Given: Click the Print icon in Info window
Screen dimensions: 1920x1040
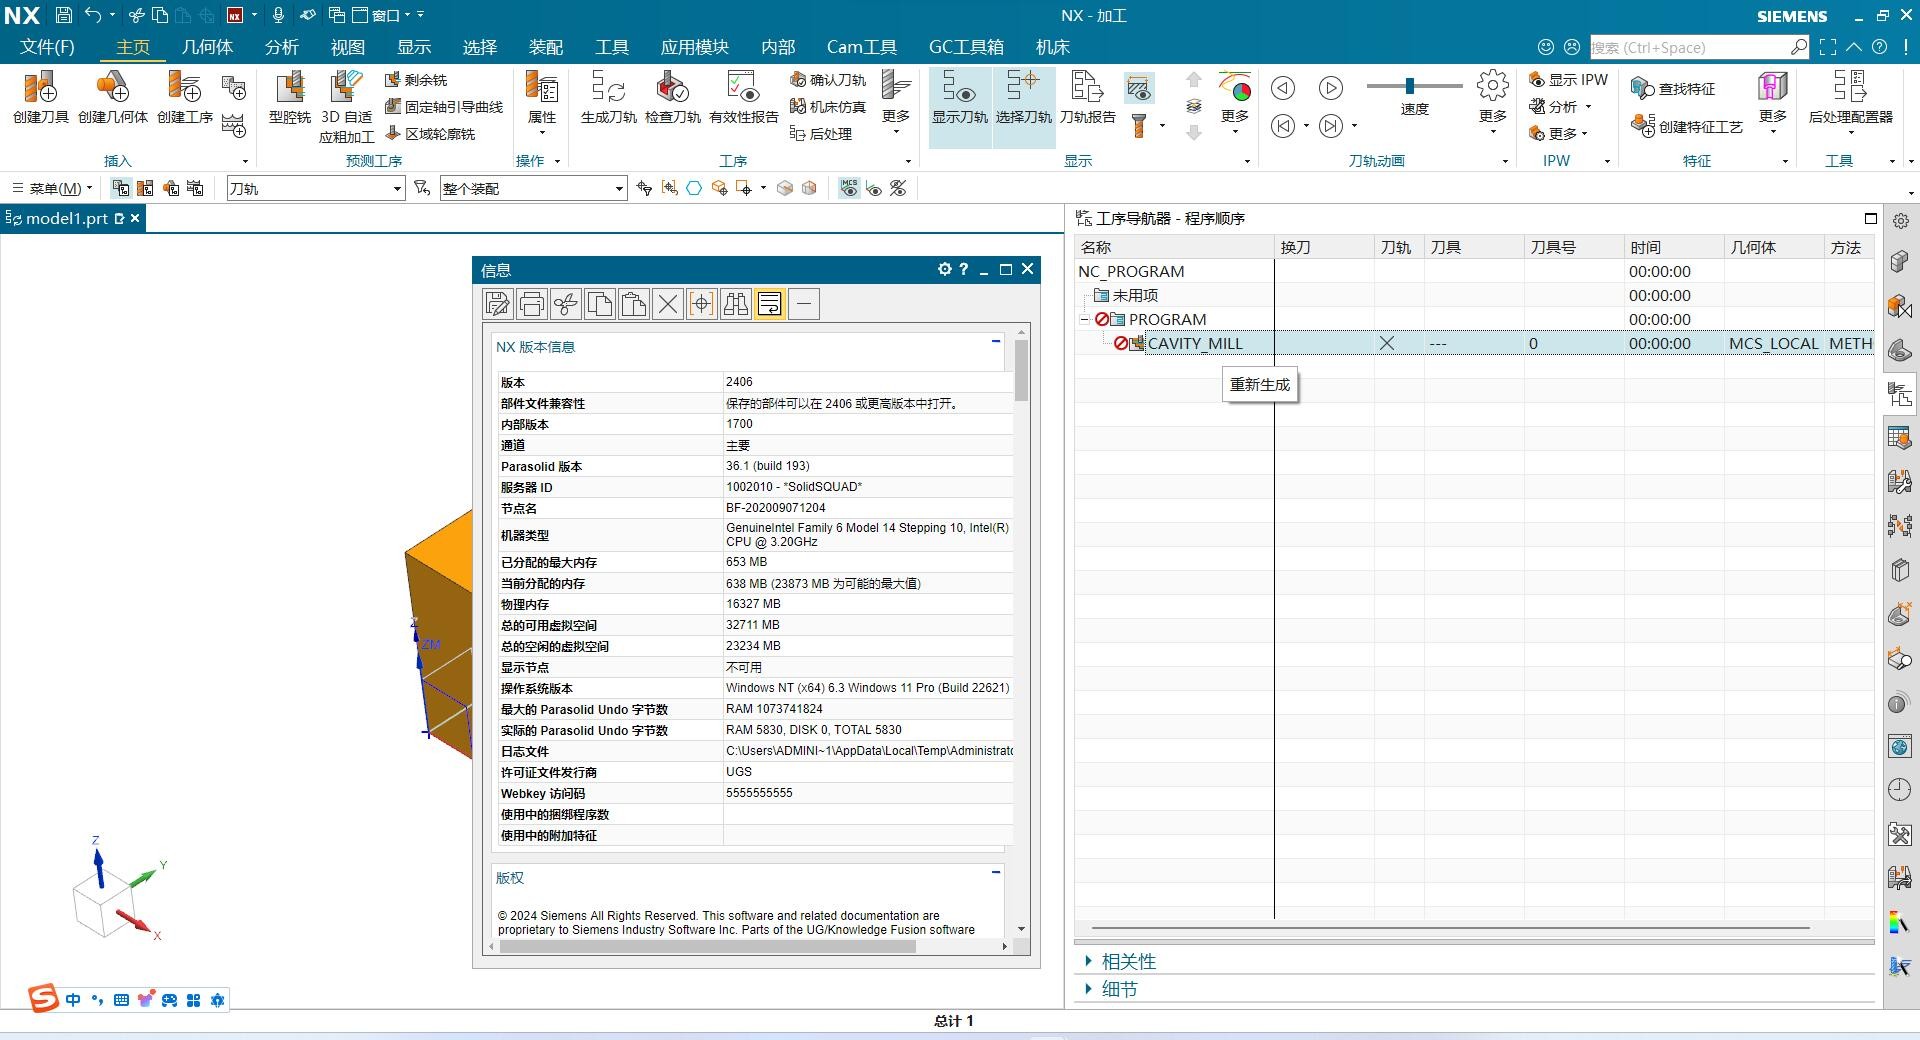Looking at the screenshot, I should 532,304.
